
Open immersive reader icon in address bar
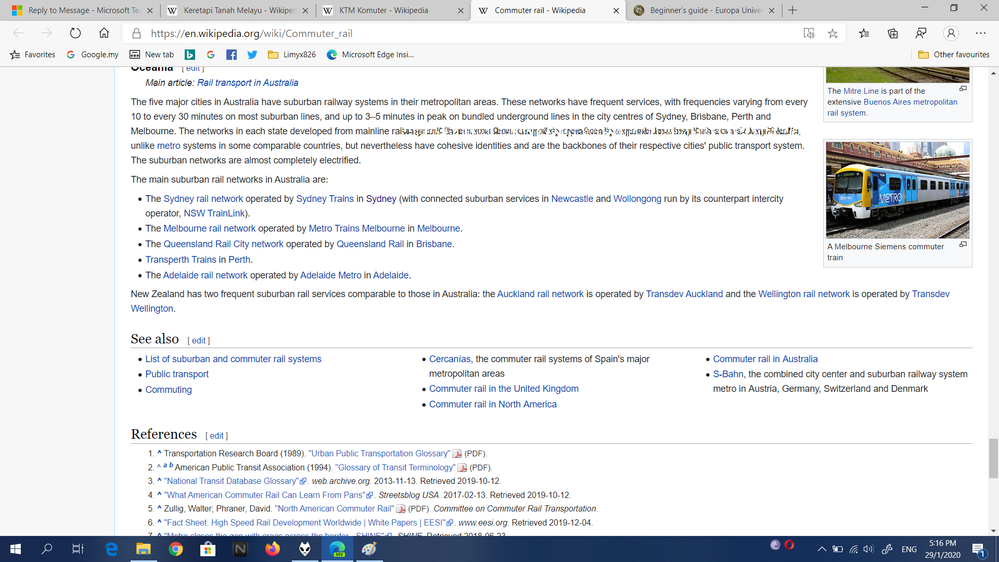pyautogui.click(x=809, y=33)
